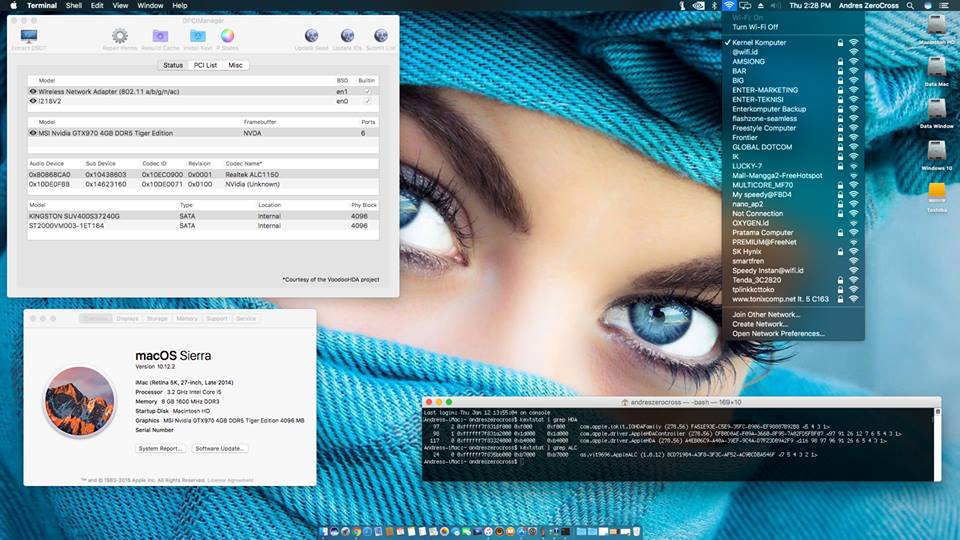Click the Terminal window scrollbar

[937, 444]
